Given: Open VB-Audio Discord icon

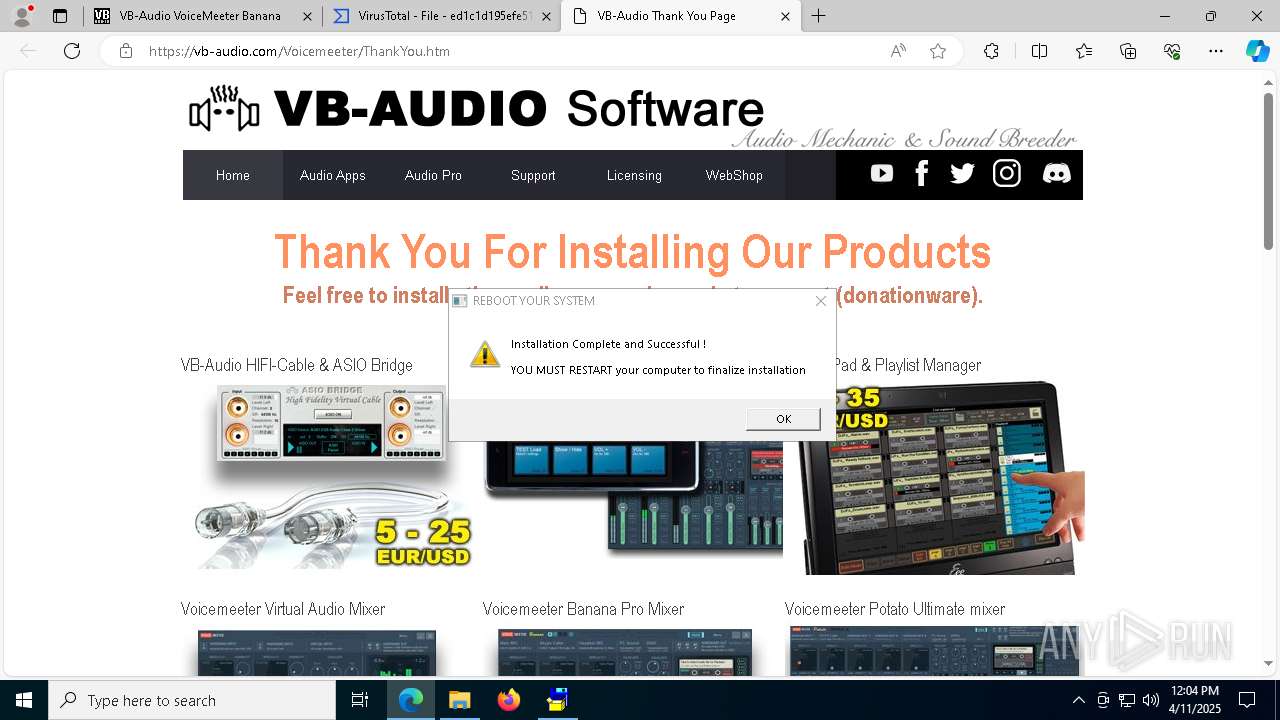Looking at the screenshot, I should coord(1056,174).
